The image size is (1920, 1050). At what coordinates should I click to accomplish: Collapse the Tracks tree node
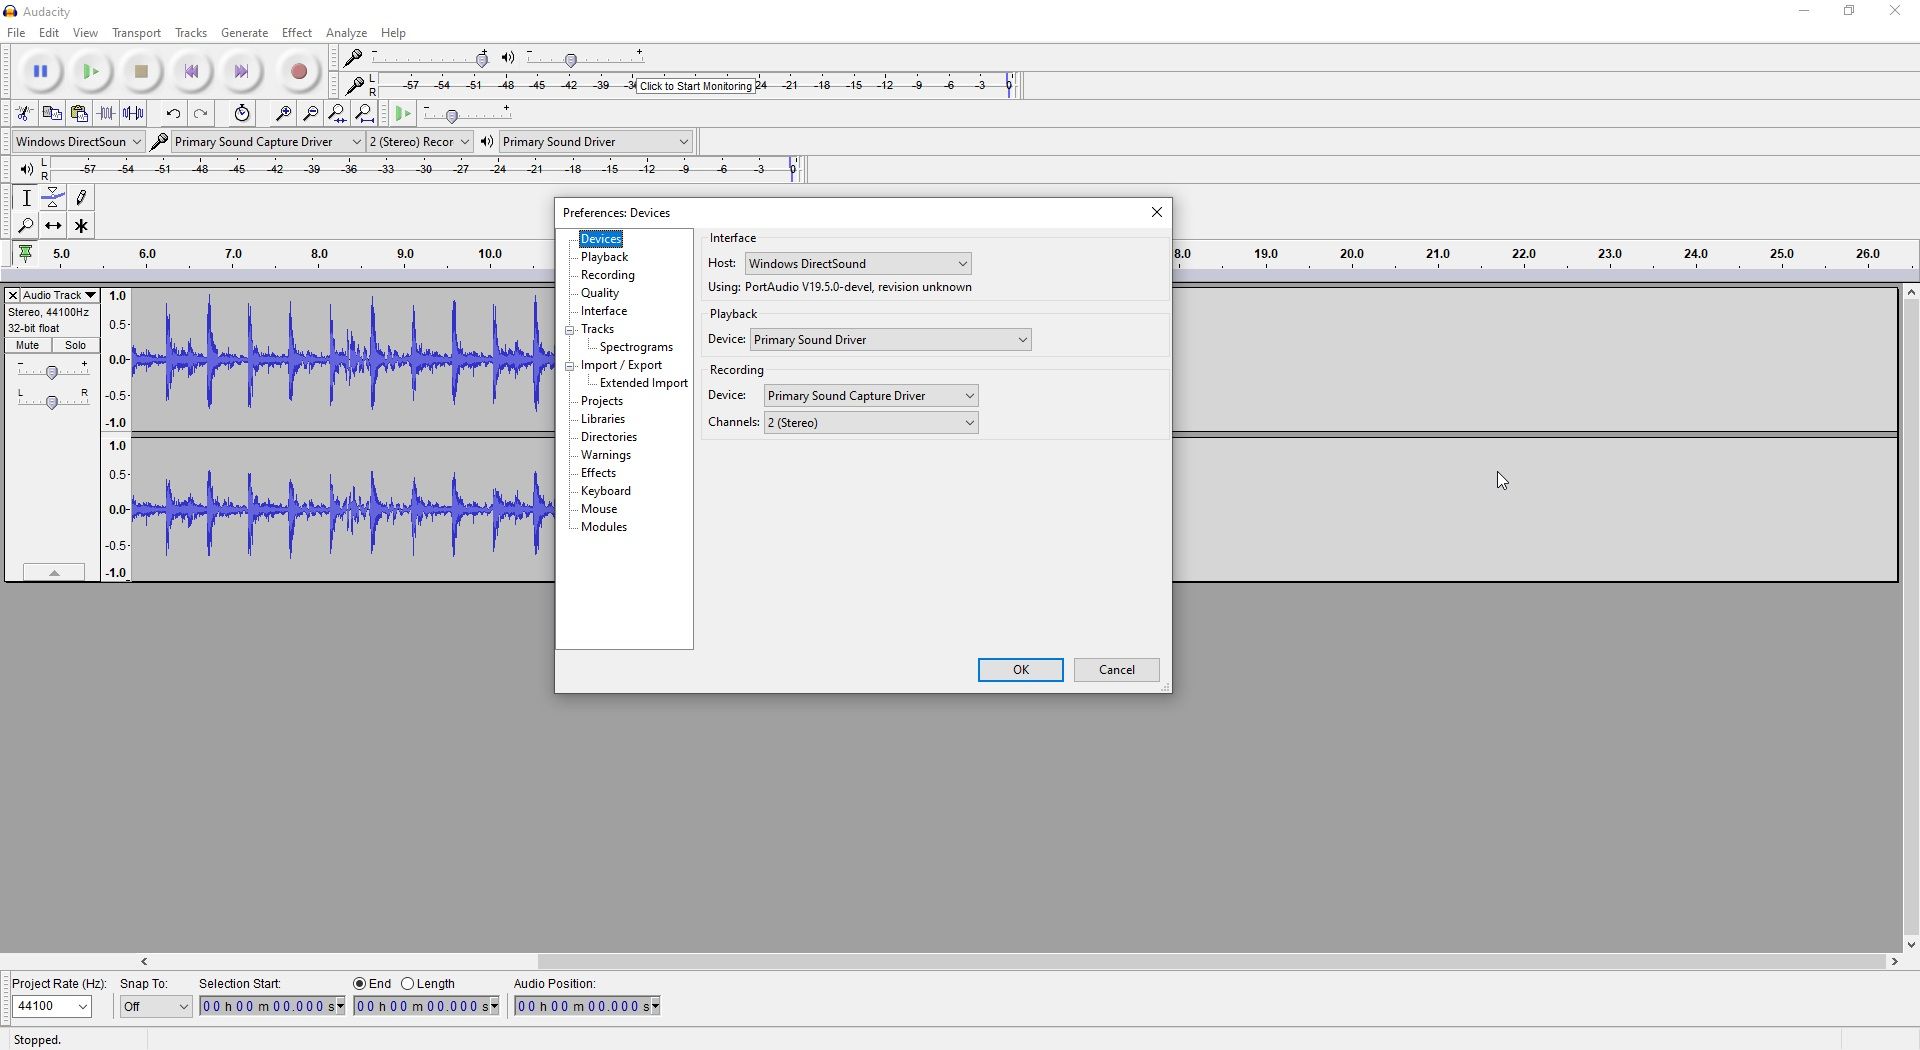coord(570,330)
